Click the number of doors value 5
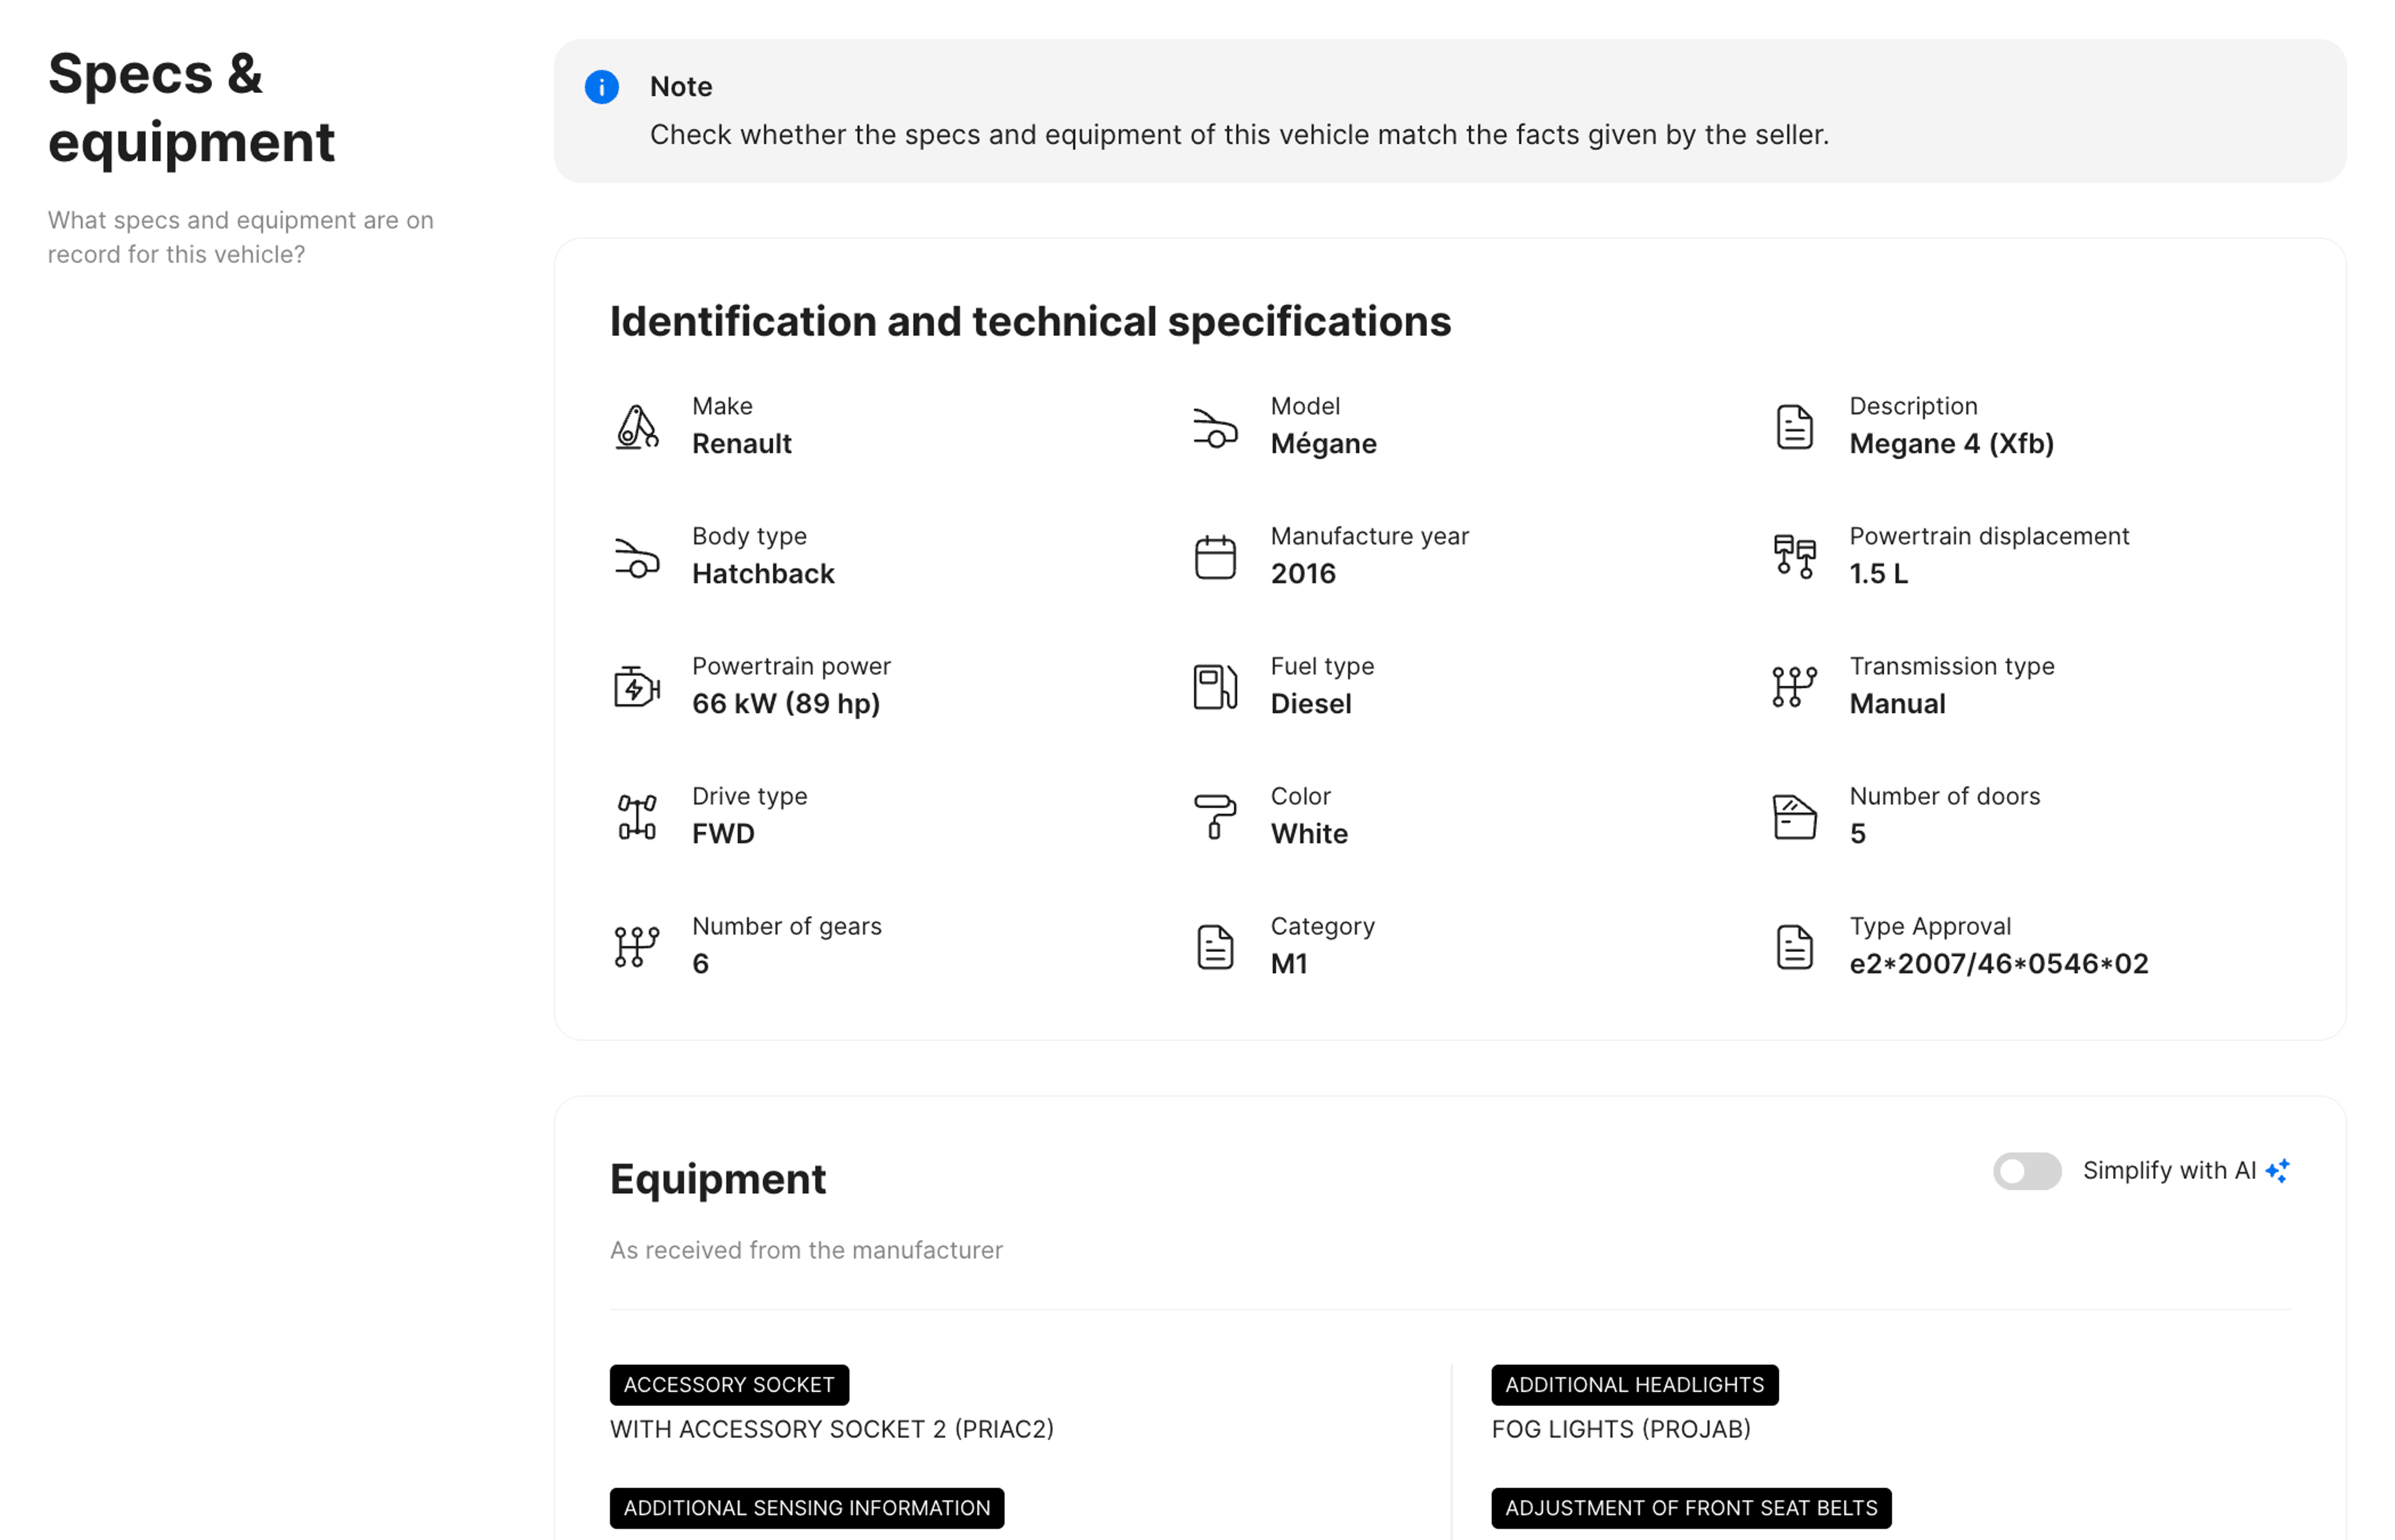Image resolution: width=2395 pixels, height=1540 pixels. (1857, 834)
